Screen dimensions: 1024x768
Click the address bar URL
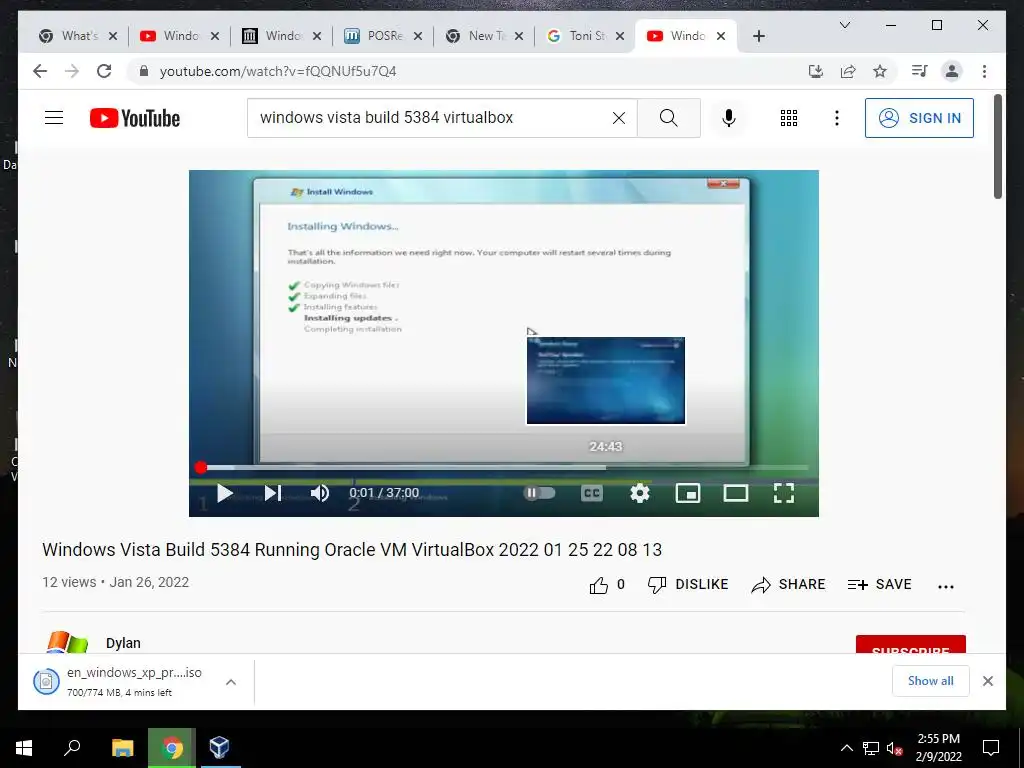[x=278, y=71]
